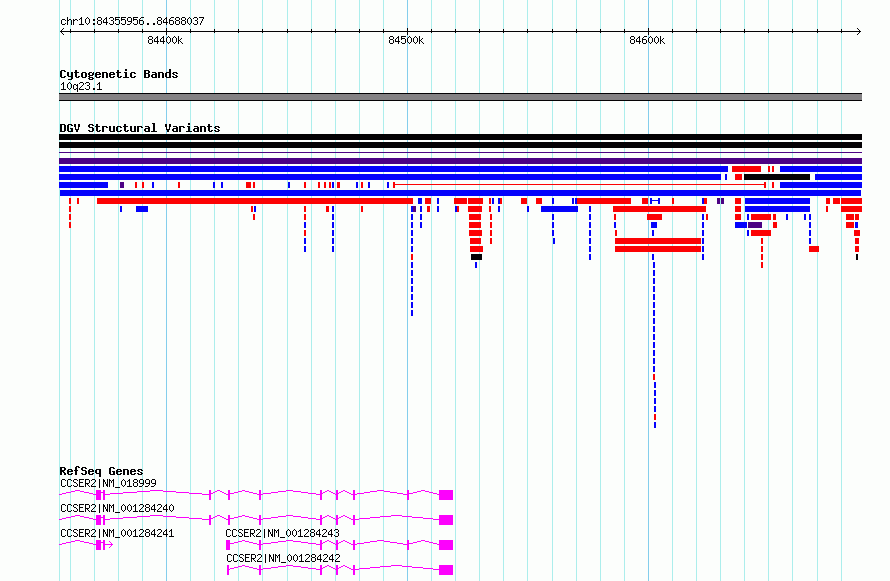Open the CCSER2|NM_018999 gene label

(x=108, y=483)
